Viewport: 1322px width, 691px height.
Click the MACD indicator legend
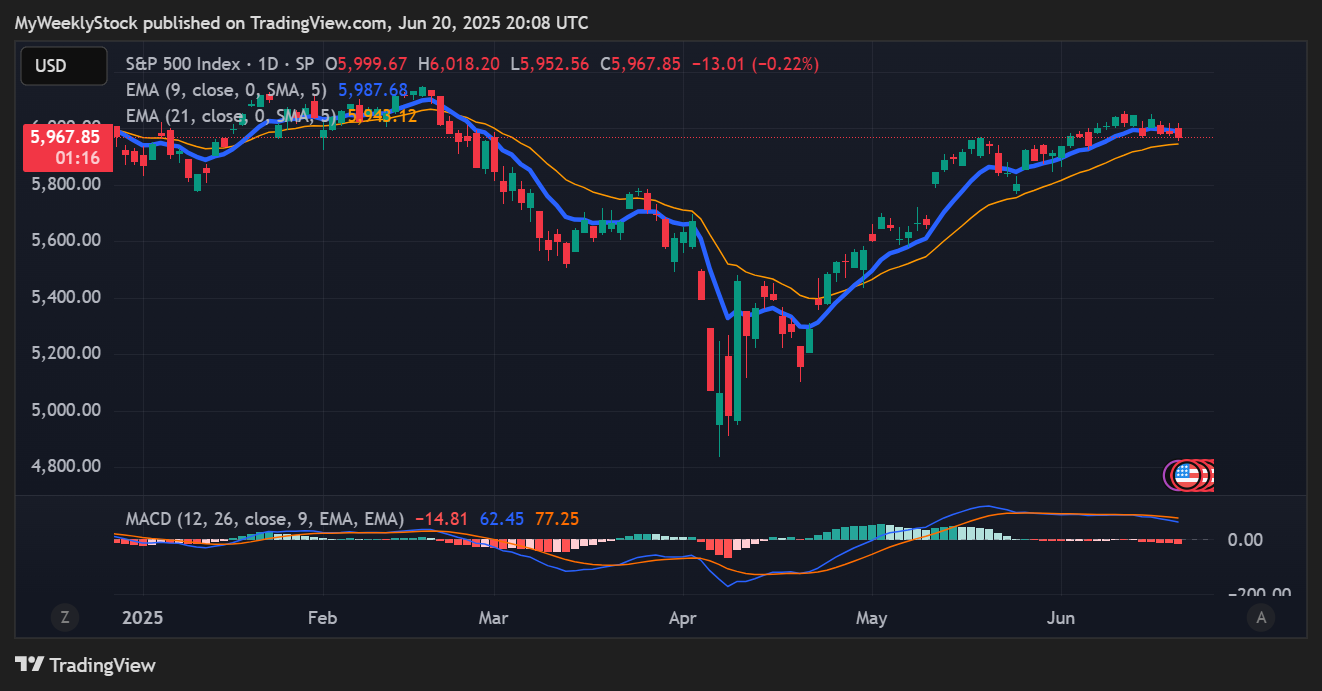pyautogui.click(x=265, y=519)
